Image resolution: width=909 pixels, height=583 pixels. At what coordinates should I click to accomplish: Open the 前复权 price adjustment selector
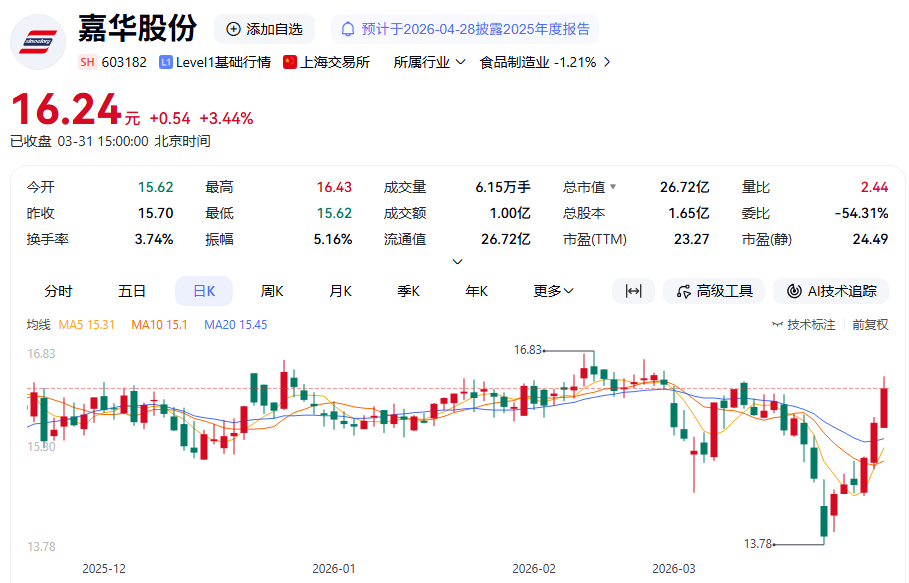pos(870,325)
